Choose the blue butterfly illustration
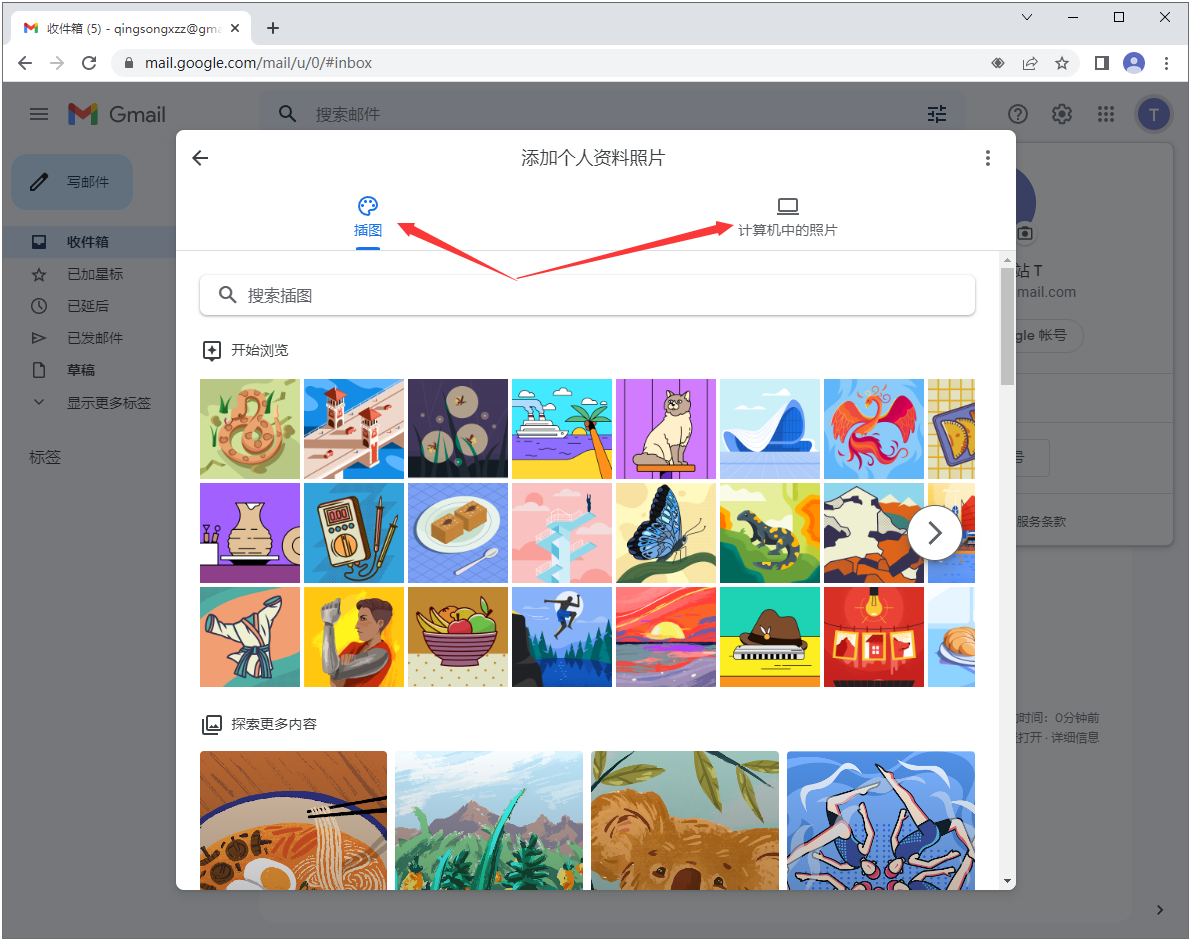Screen dimensions: 1191x941 pos(666,533)
